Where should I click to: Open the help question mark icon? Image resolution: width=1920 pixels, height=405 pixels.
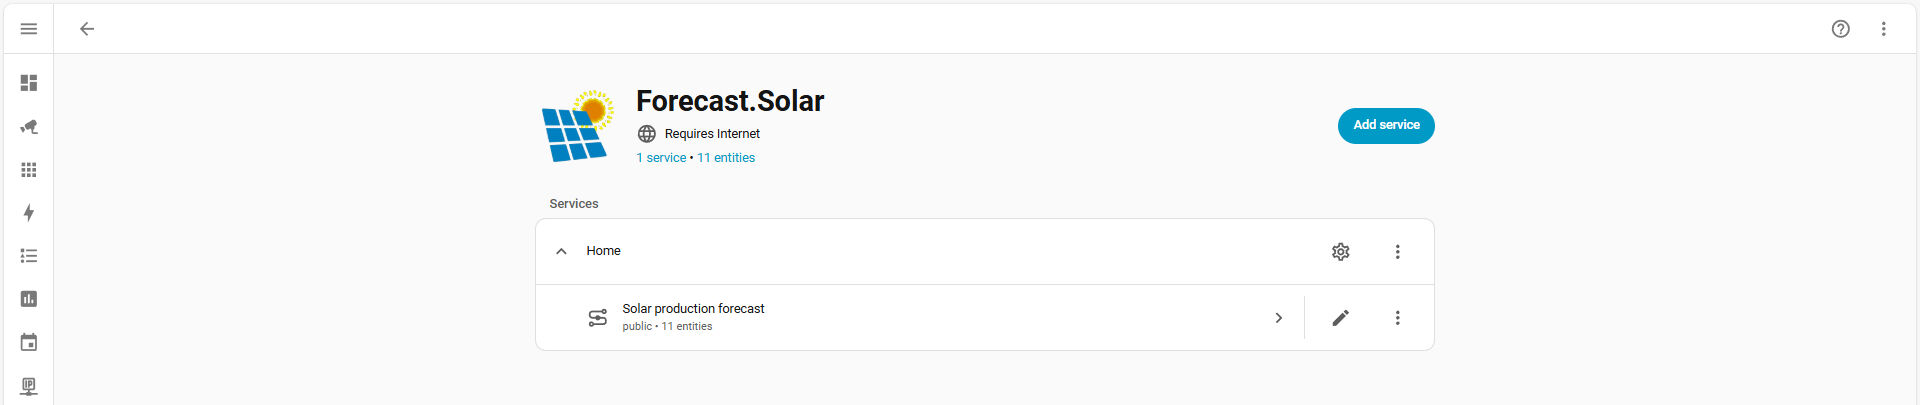pyautogui.click(x=1840, y=29)
